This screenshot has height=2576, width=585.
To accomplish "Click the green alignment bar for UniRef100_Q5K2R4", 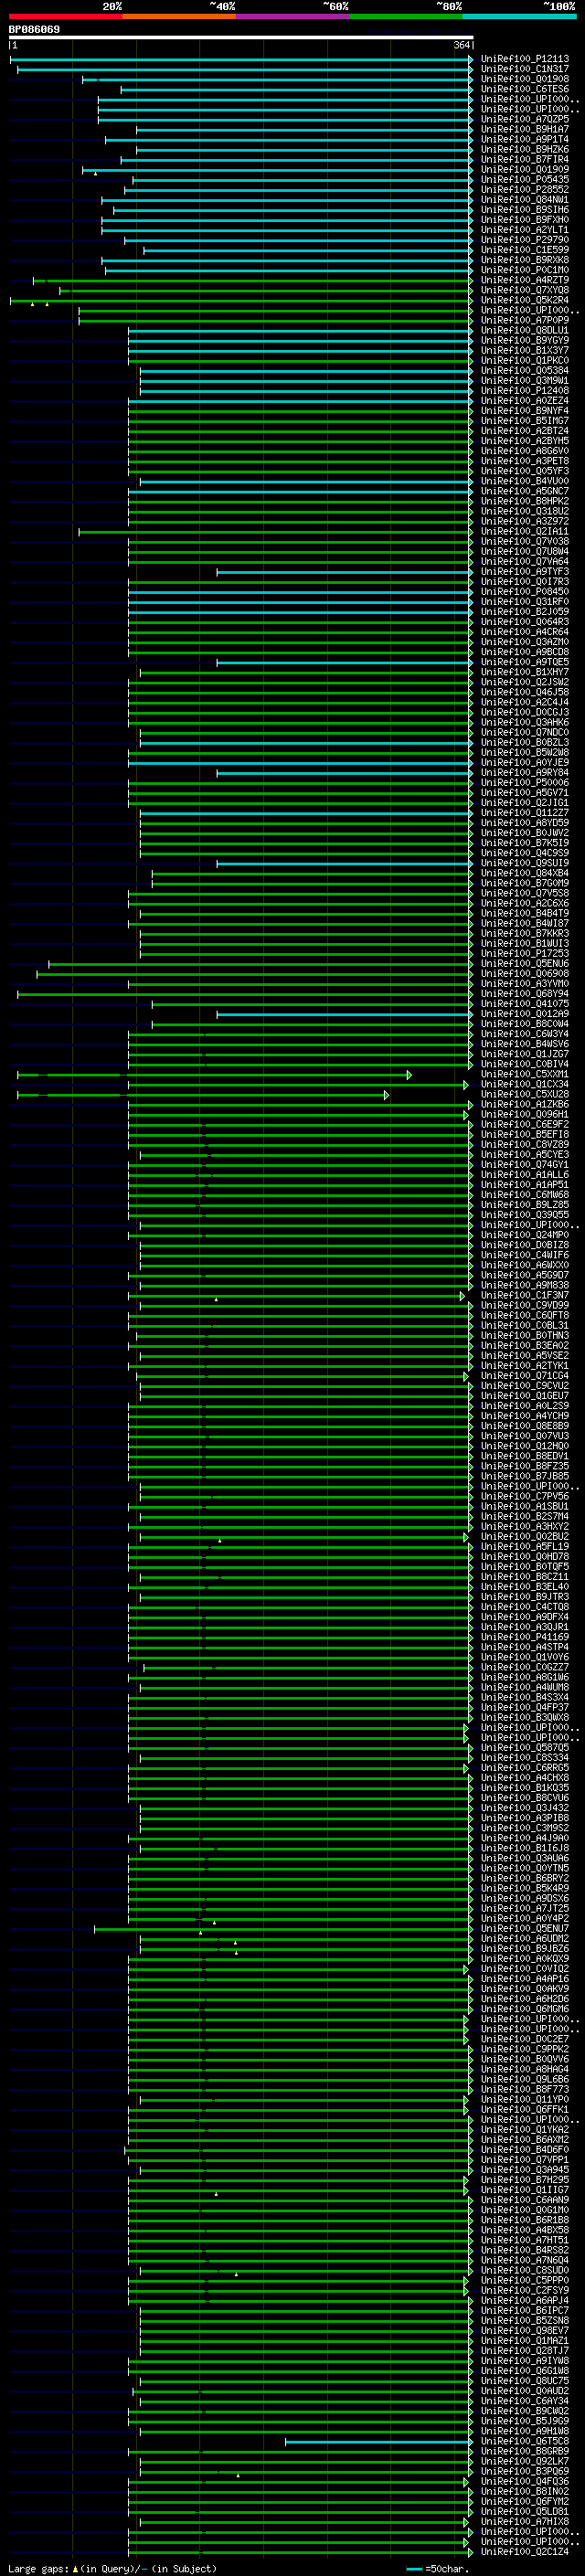I will (x=241, y=301).
